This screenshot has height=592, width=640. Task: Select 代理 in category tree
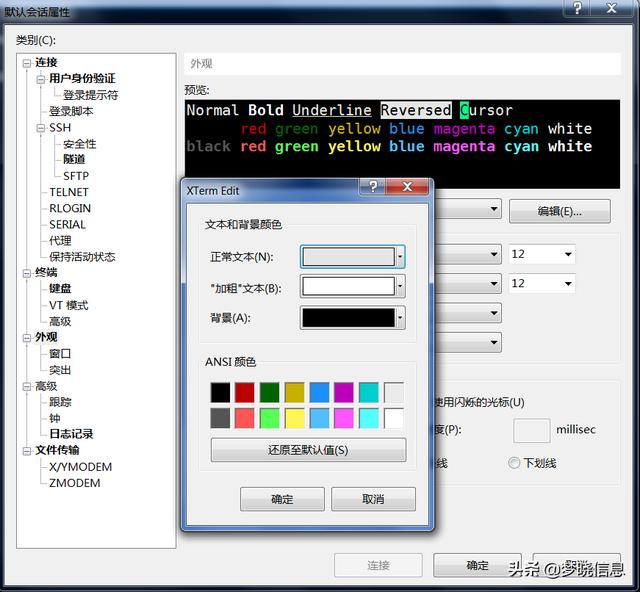tap(60, 240)
